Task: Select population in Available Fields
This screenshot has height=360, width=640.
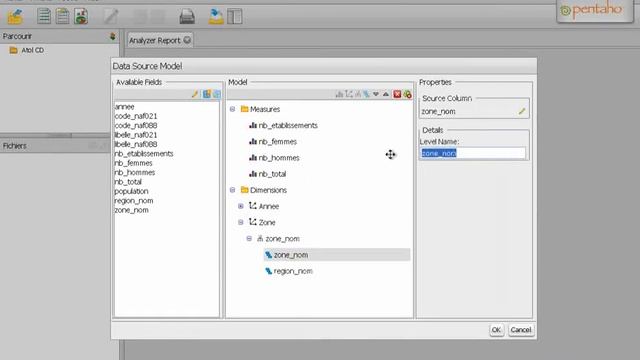Action: point(131,191)
